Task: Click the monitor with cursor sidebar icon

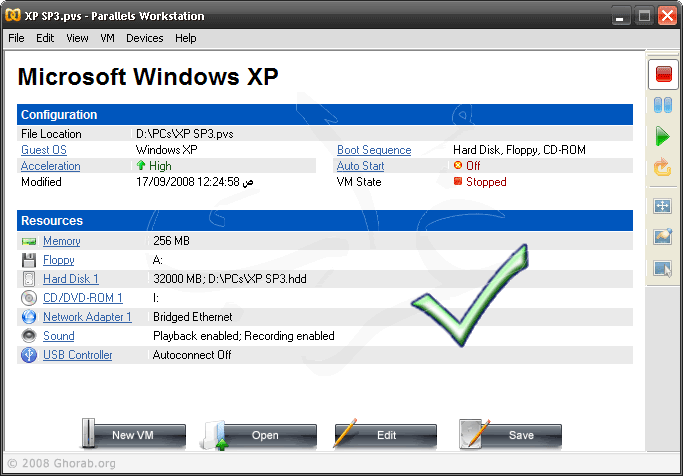Action: [663, 268]
